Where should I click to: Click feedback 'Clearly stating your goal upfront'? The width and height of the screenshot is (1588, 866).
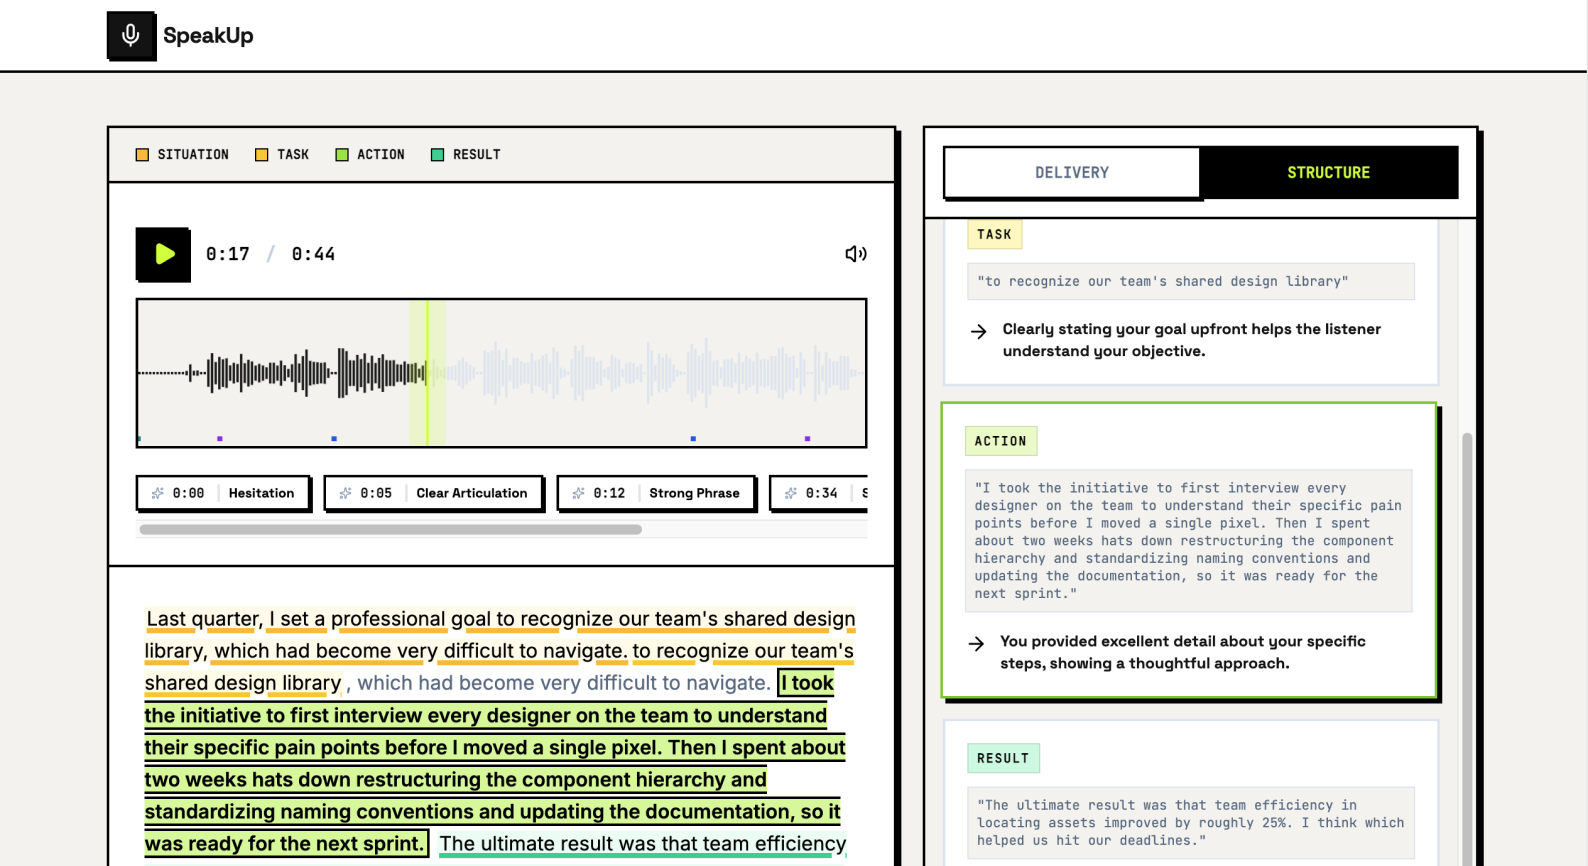(1191, 340)
